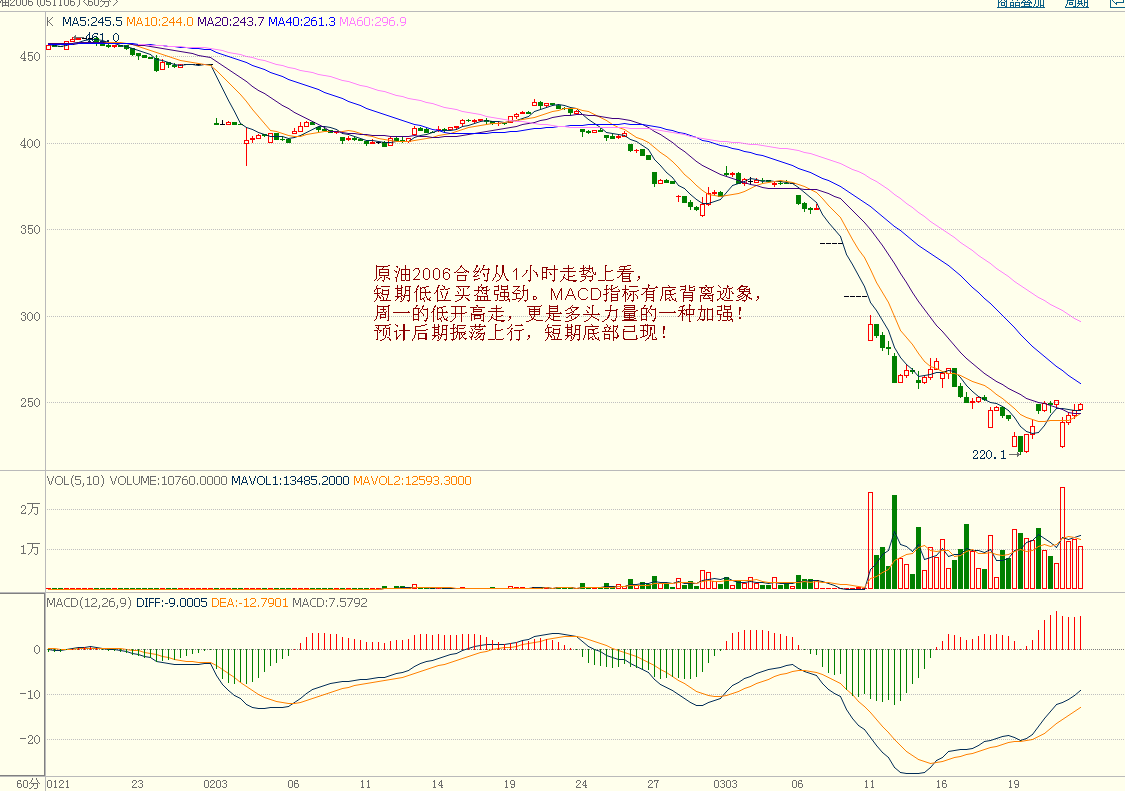Click the 周期 period link
This screenshot has width=1125, height=791.
[1076, 3]
